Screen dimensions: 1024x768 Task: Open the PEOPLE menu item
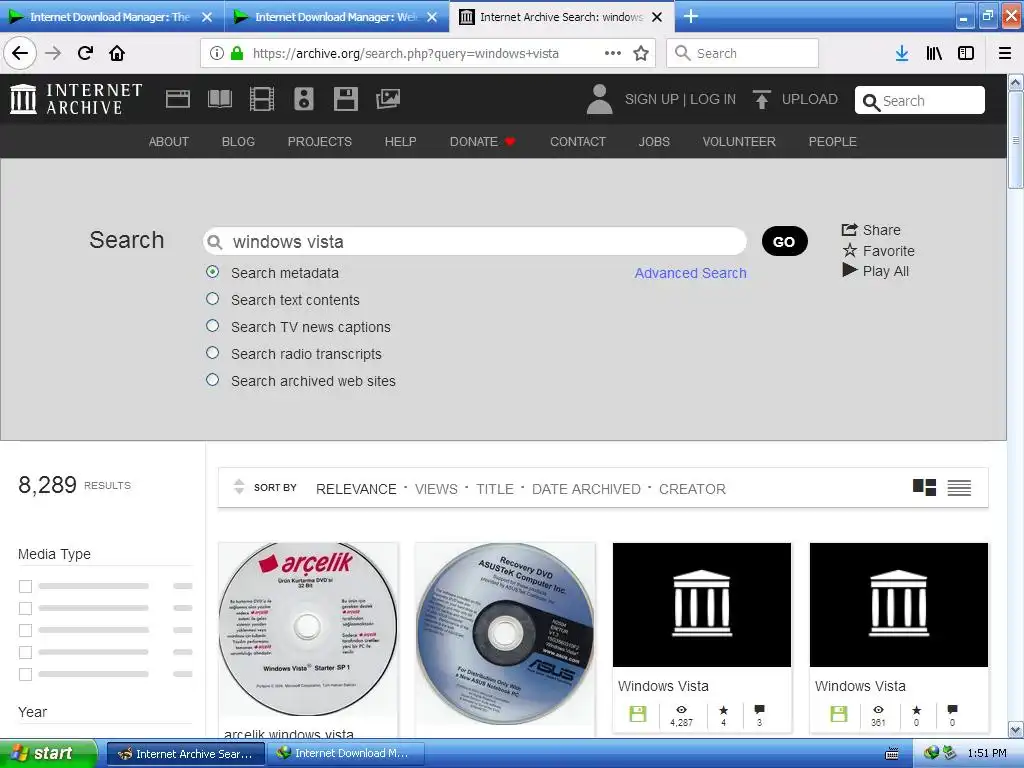[832, 141]
